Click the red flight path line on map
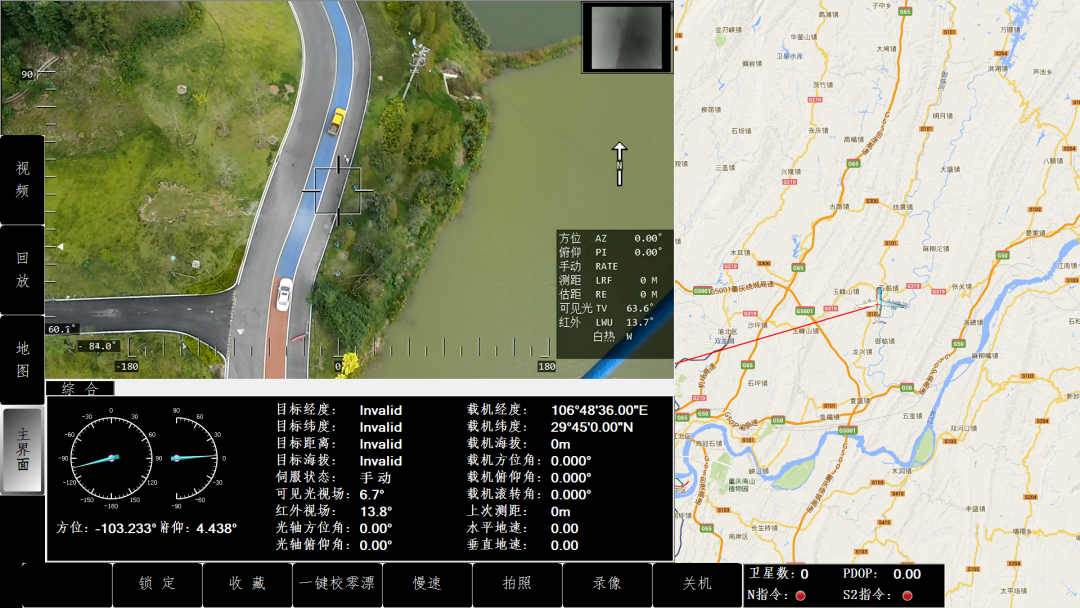 click(778, 333)
